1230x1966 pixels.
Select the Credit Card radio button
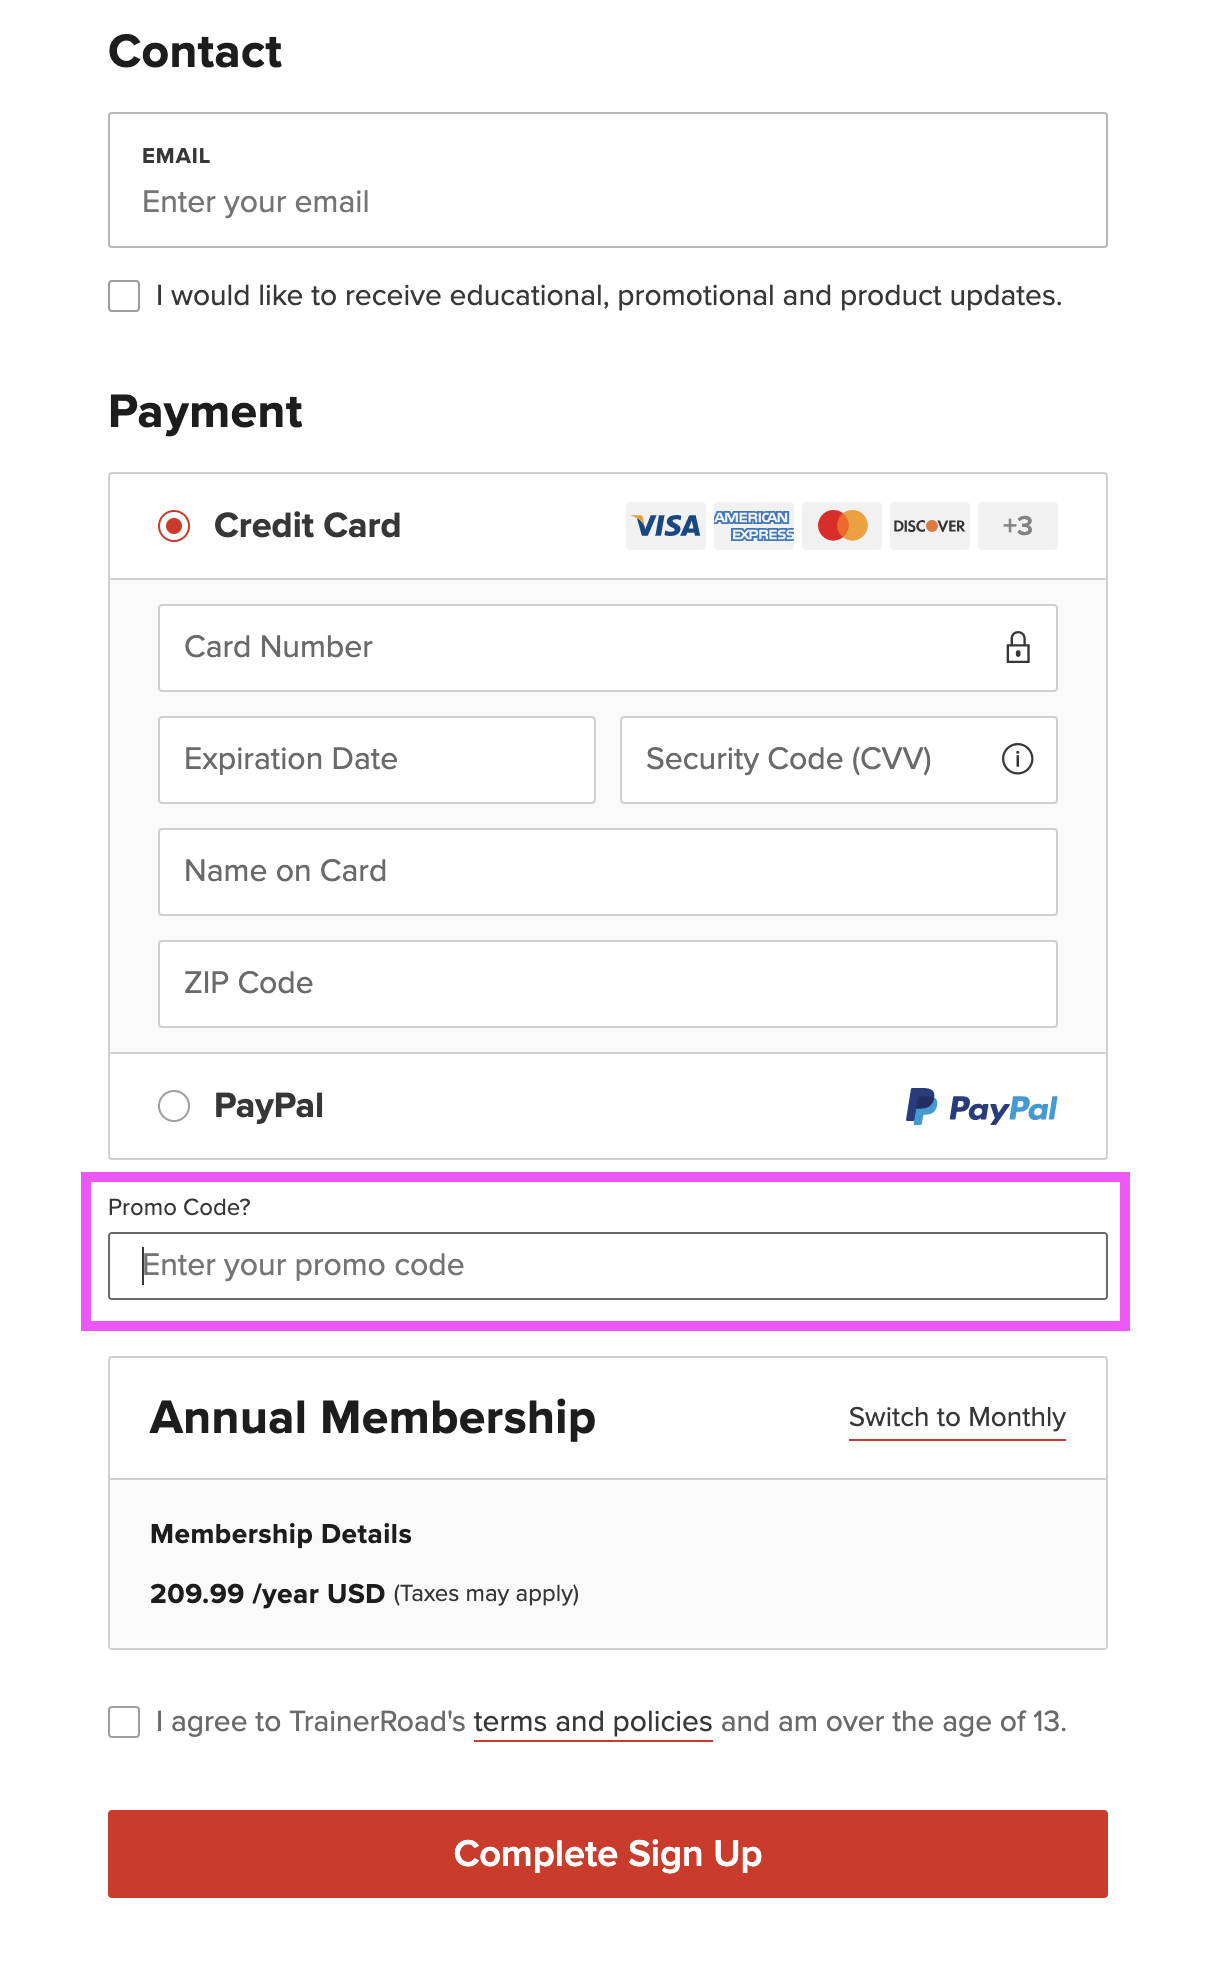tap(174, 526)
